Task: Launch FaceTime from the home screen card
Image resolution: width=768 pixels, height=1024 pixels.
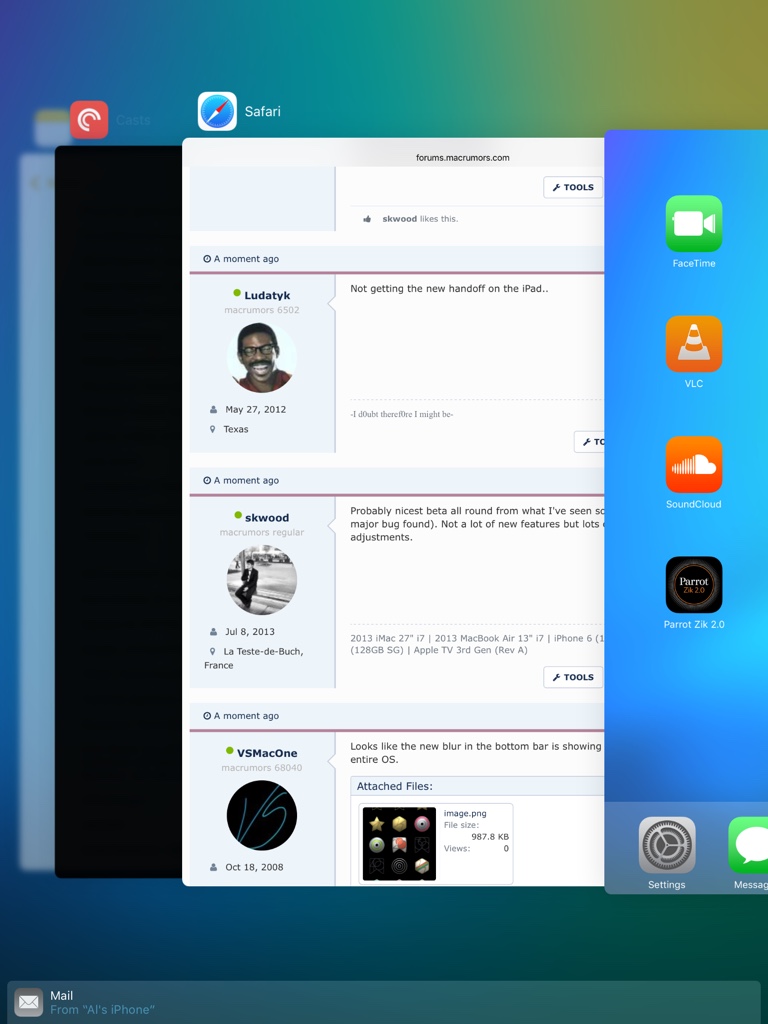Action: (694, 223)
